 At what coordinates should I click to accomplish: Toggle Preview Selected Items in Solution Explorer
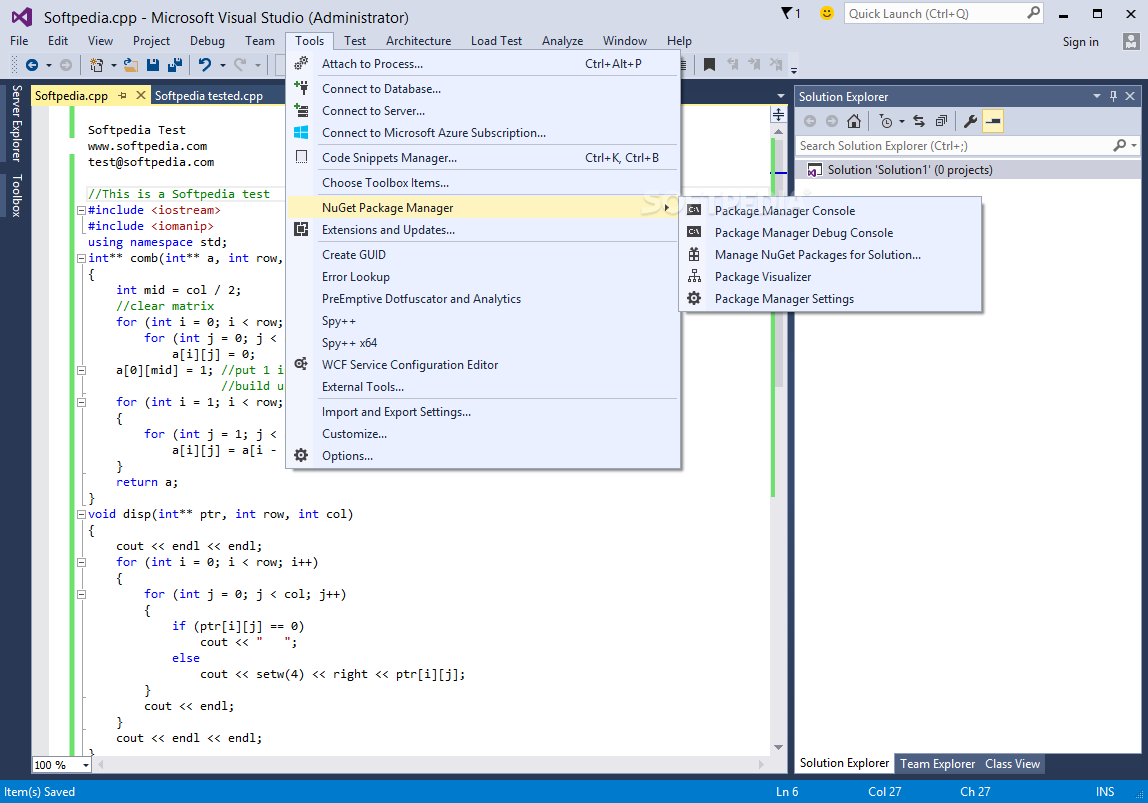coord(994,122)
